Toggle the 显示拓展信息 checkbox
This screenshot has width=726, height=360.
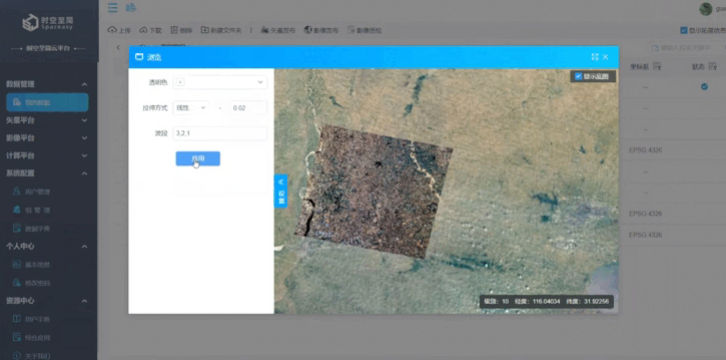pos(683,31)
